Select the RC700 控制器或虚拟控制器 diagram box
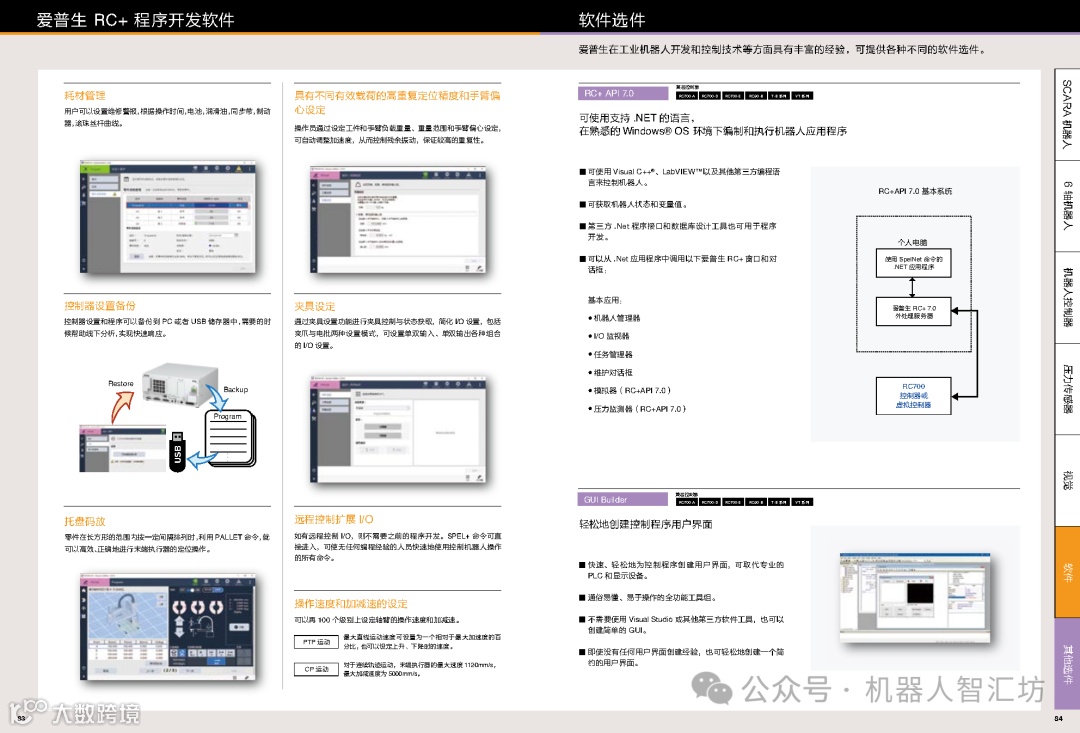 (913, 395)
